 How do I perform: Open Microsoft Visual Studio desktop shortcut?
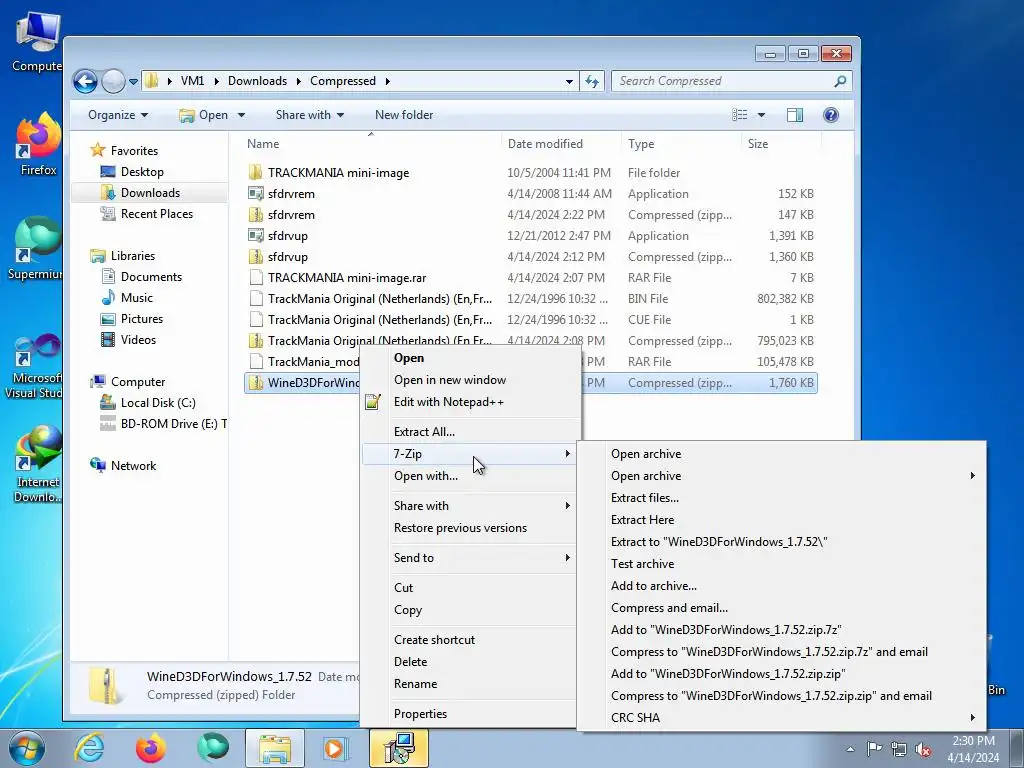click(35, 366)
